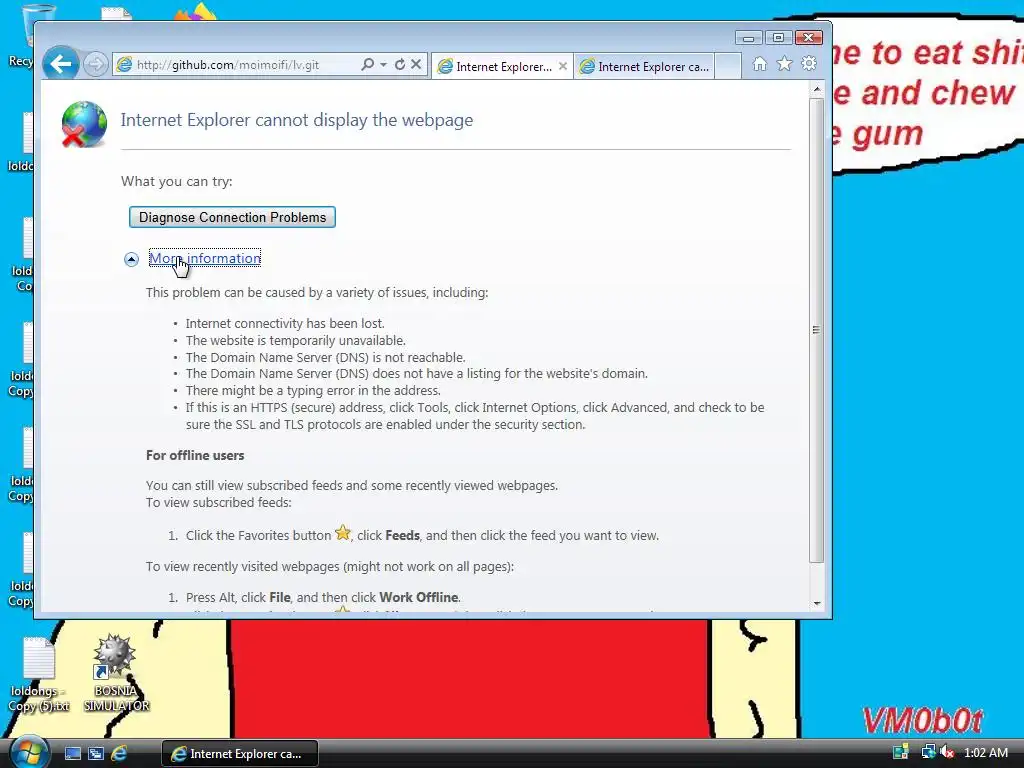Select the loldongs - Copy (5).txt file

pyautogui.click(x=39, y=674)
